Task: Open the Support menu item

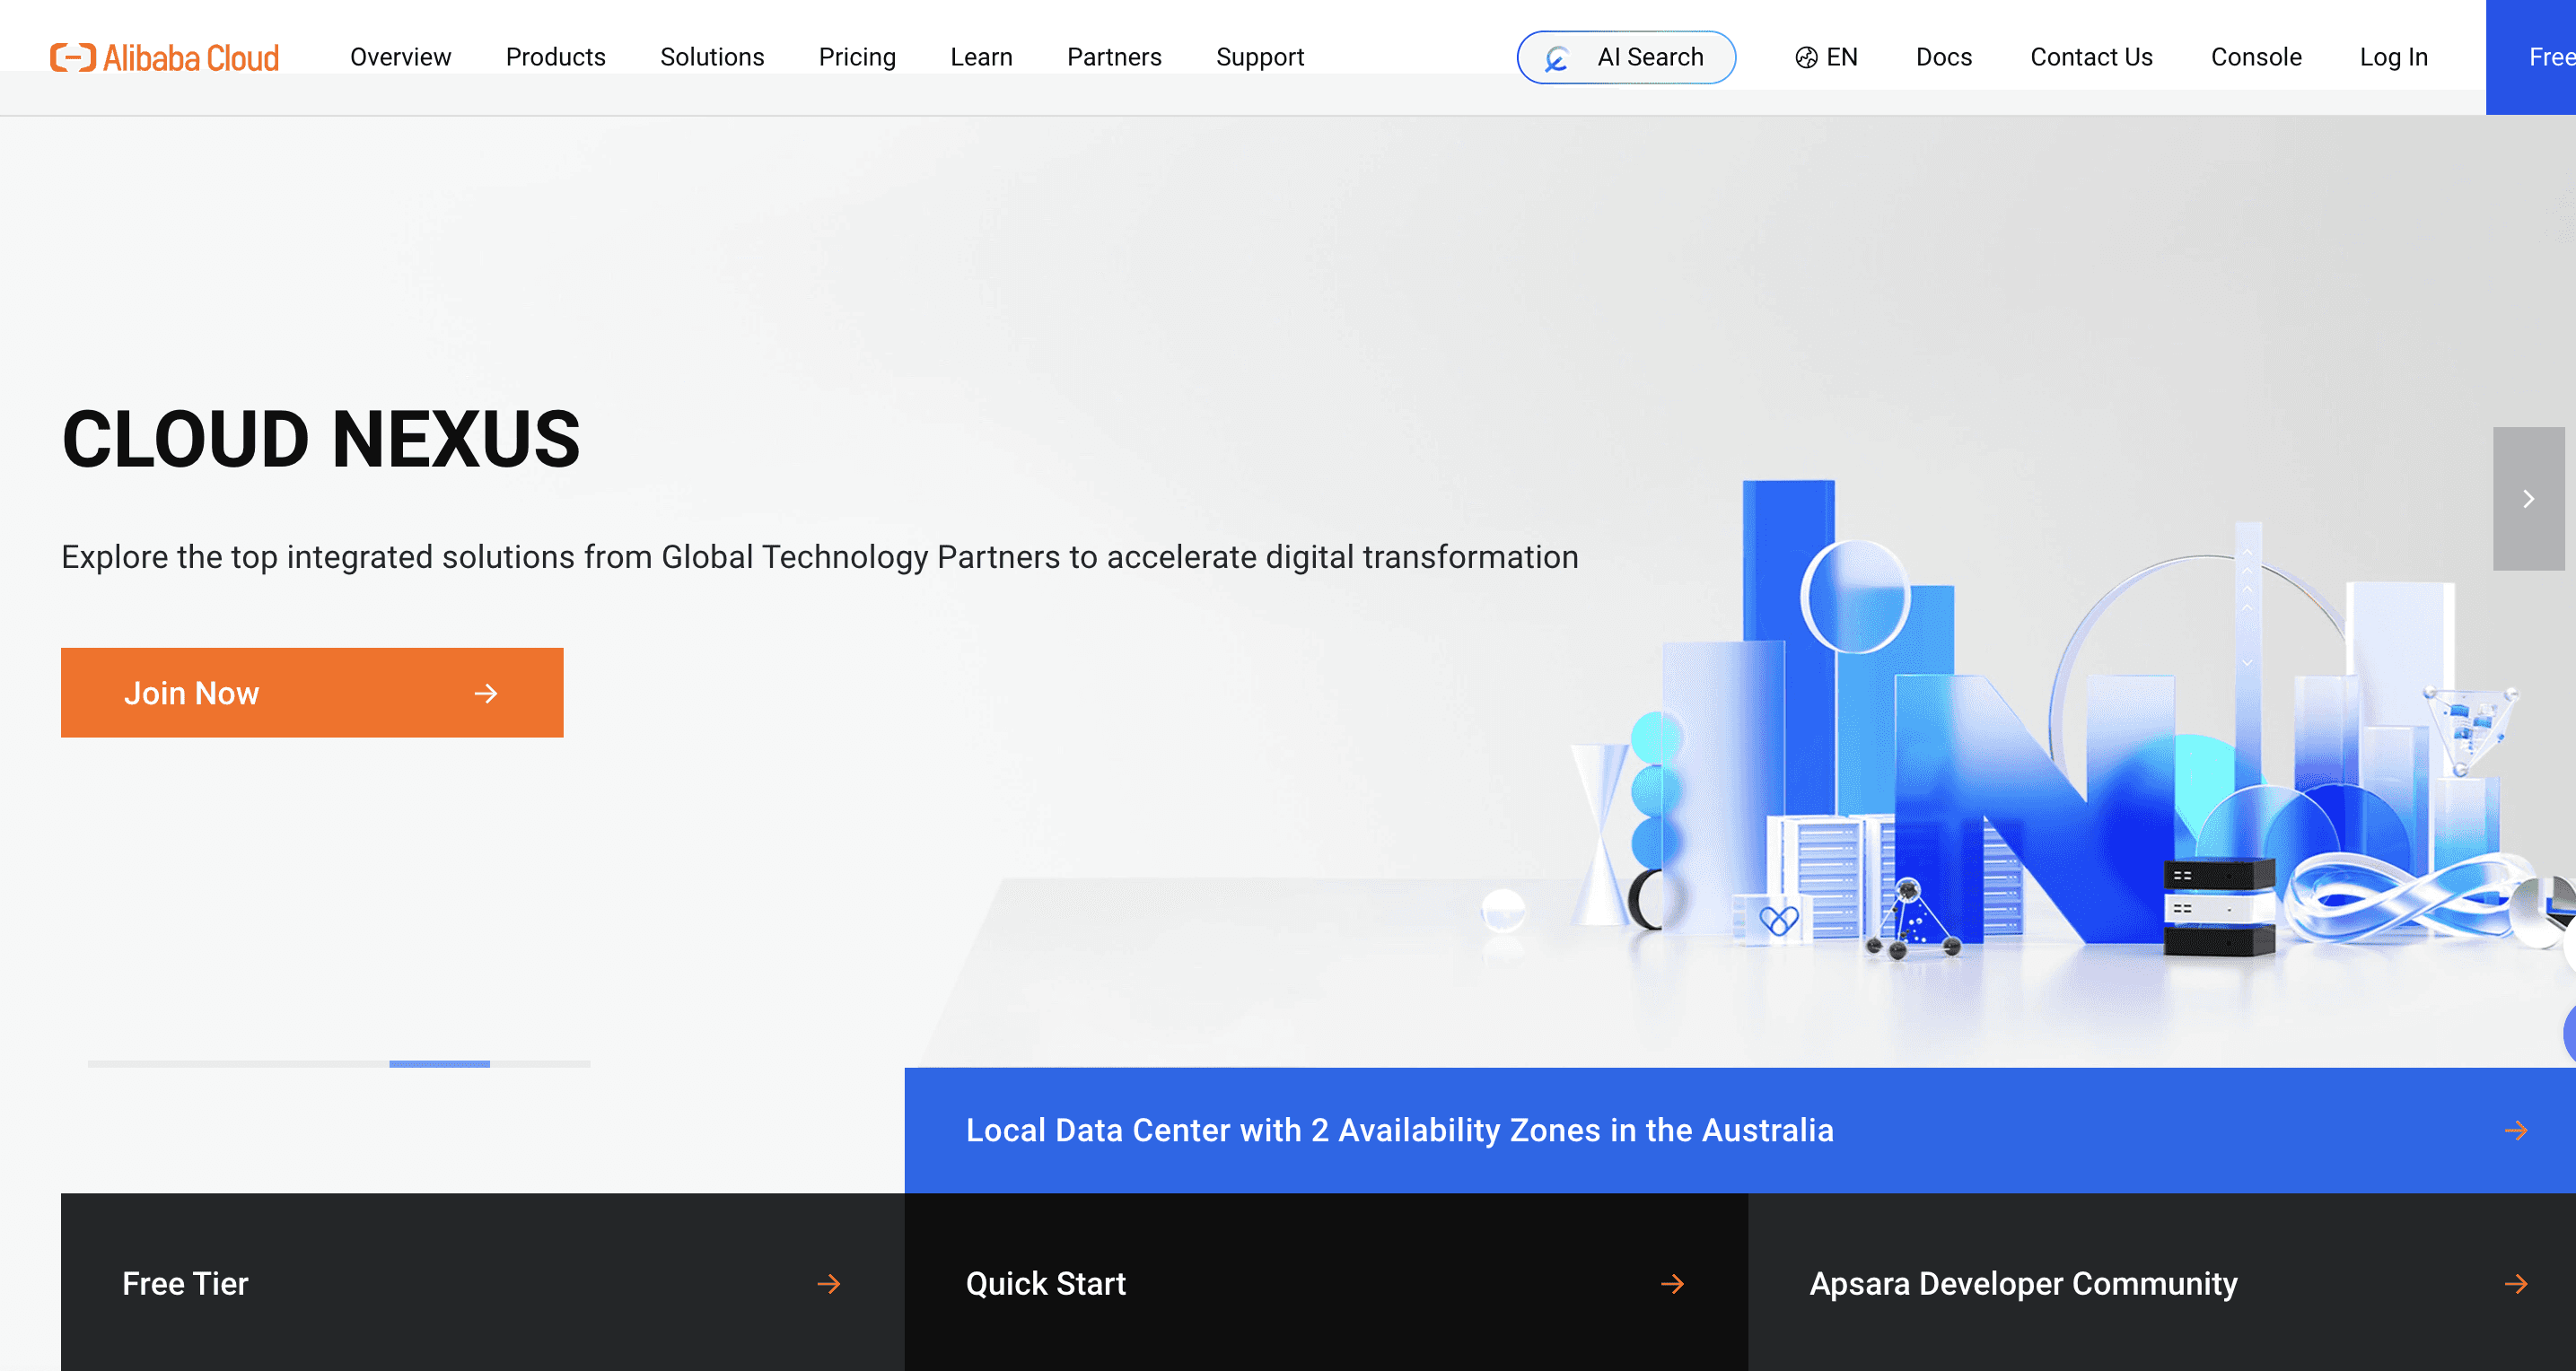Action: (x=1259, y=57)
